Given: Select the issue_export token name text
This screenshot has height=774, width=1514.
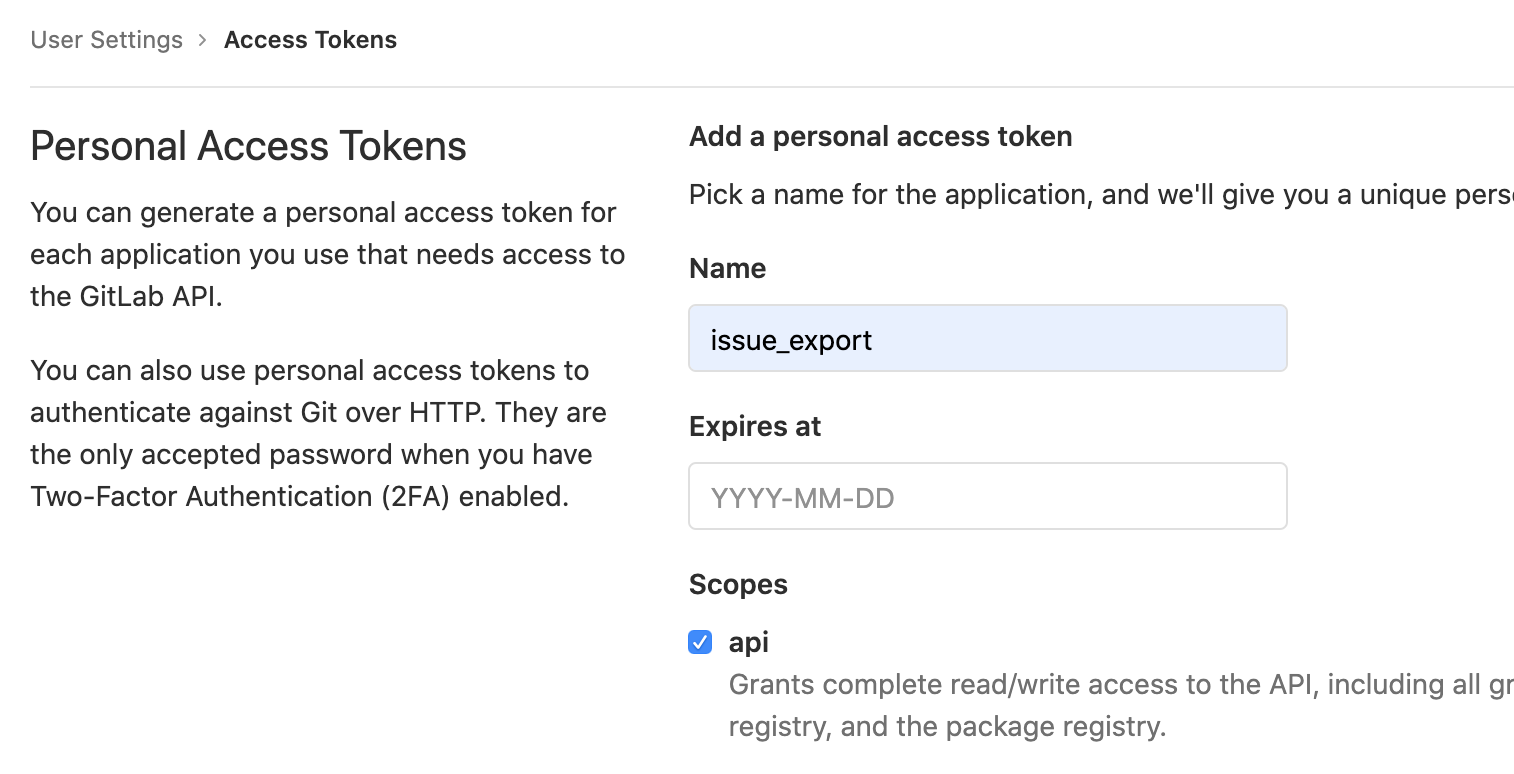Looking at the screenshot, I should click(790, 340).
